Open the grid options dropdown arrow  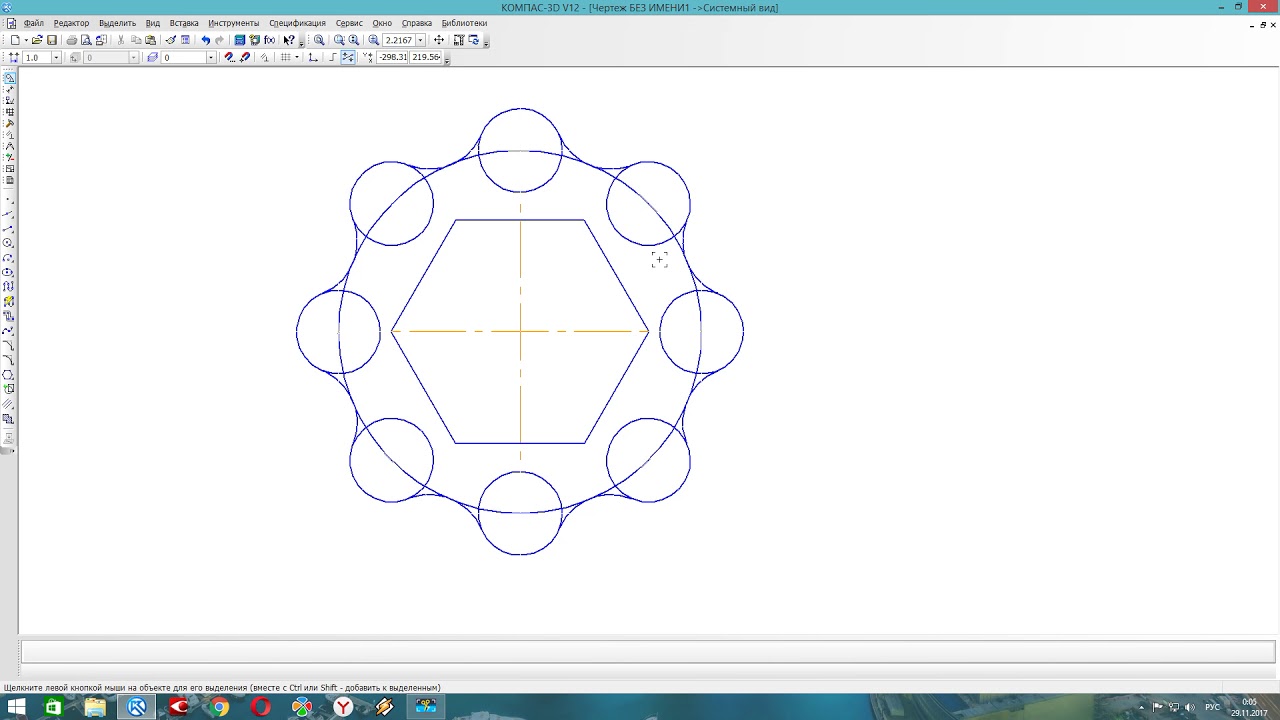point(297,57)
